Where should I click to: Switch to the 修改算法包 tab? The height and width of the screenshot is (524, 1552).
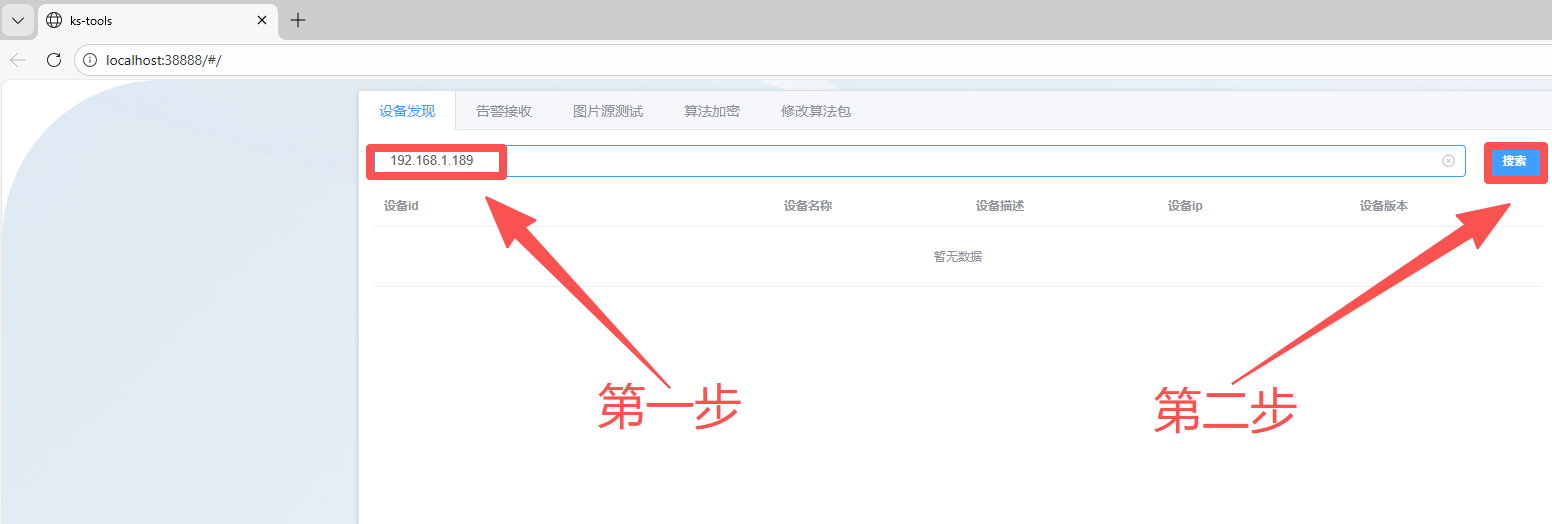tap(816, 111)
